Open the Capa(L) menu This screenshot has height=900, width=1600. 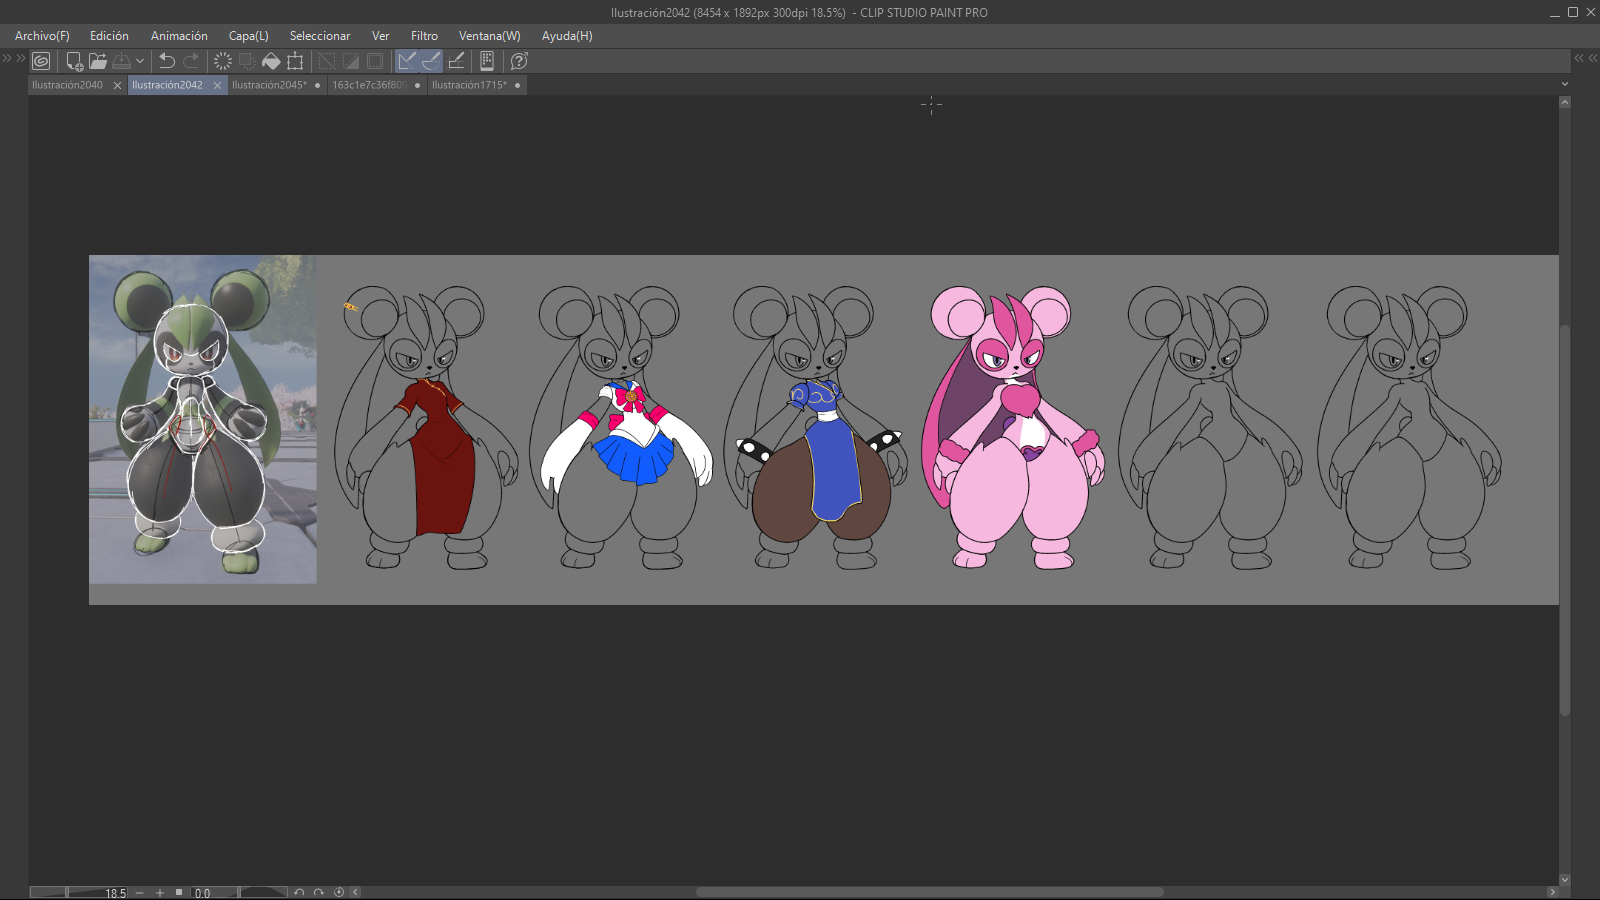pos(248,36)
